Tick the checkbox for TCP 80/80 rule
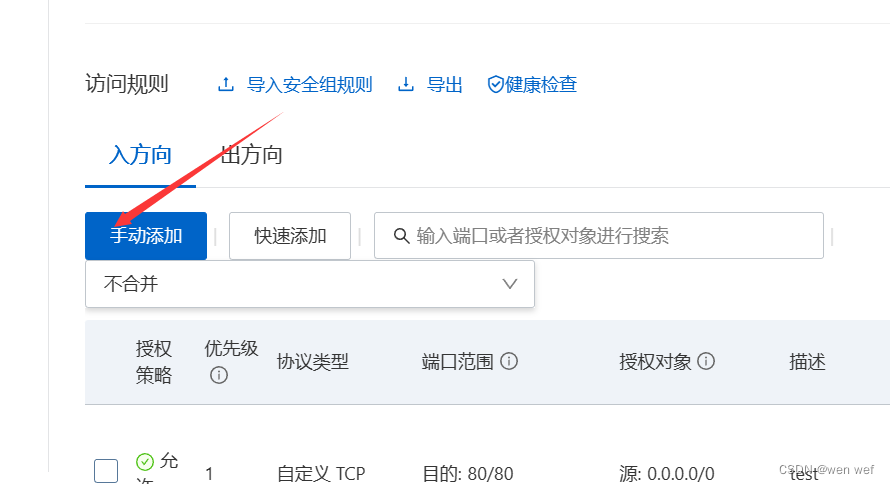Image resolution: width=890 pixels, height=484 pixels. click(x=106, y=471)
